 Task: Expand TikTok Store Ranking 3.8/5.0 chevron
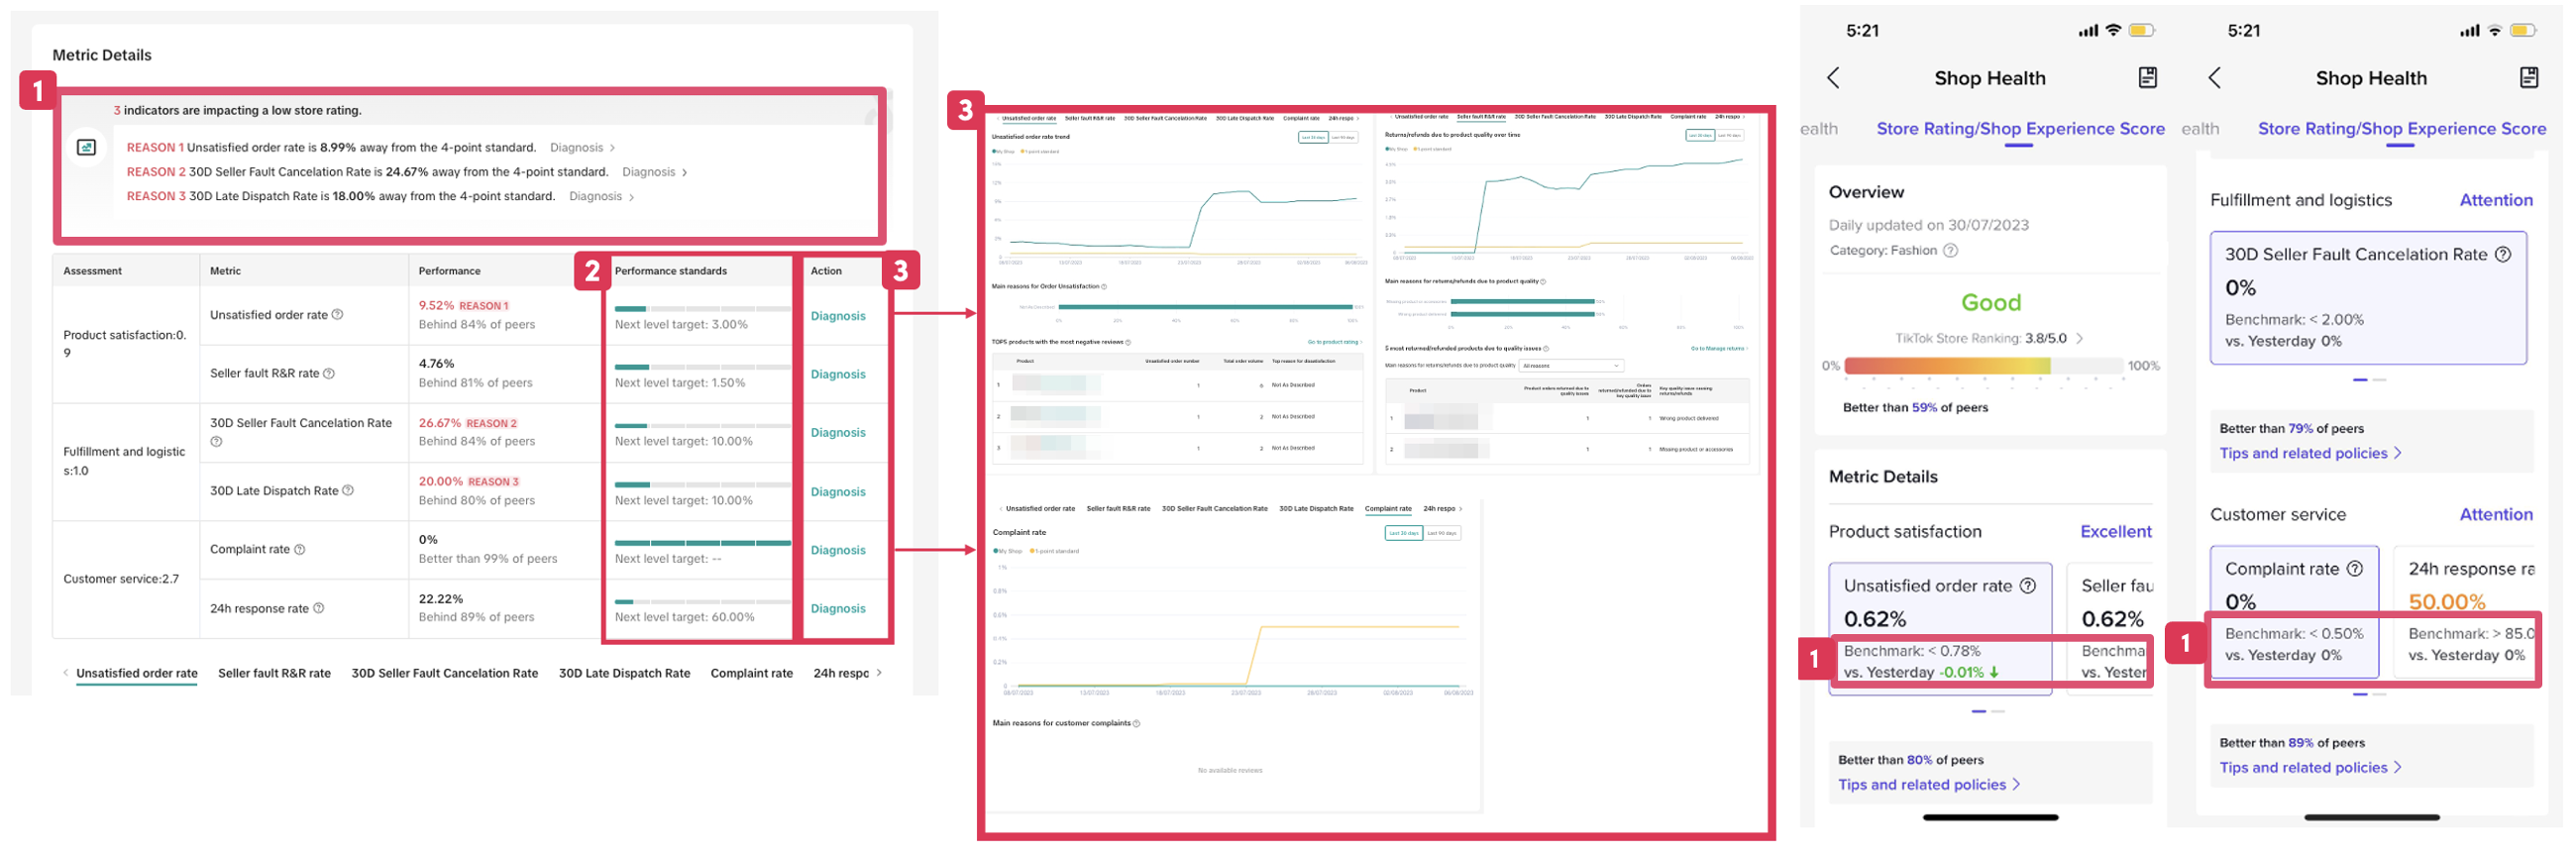[x=2079, y=339]
